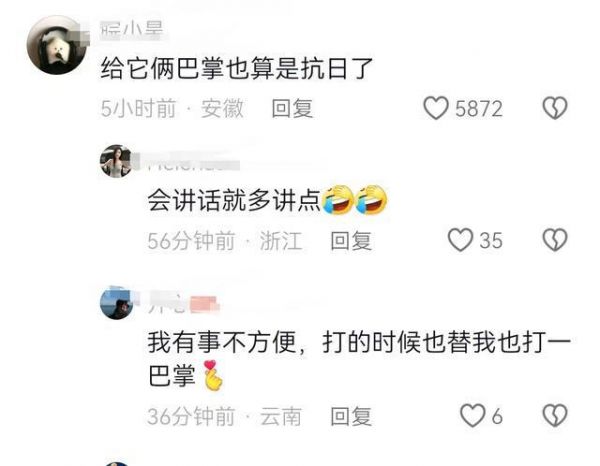The height and width of the screenshot is (466, 600).
Task: Select reply text 会讲话就多讲点
Action: tap(234, 201)
